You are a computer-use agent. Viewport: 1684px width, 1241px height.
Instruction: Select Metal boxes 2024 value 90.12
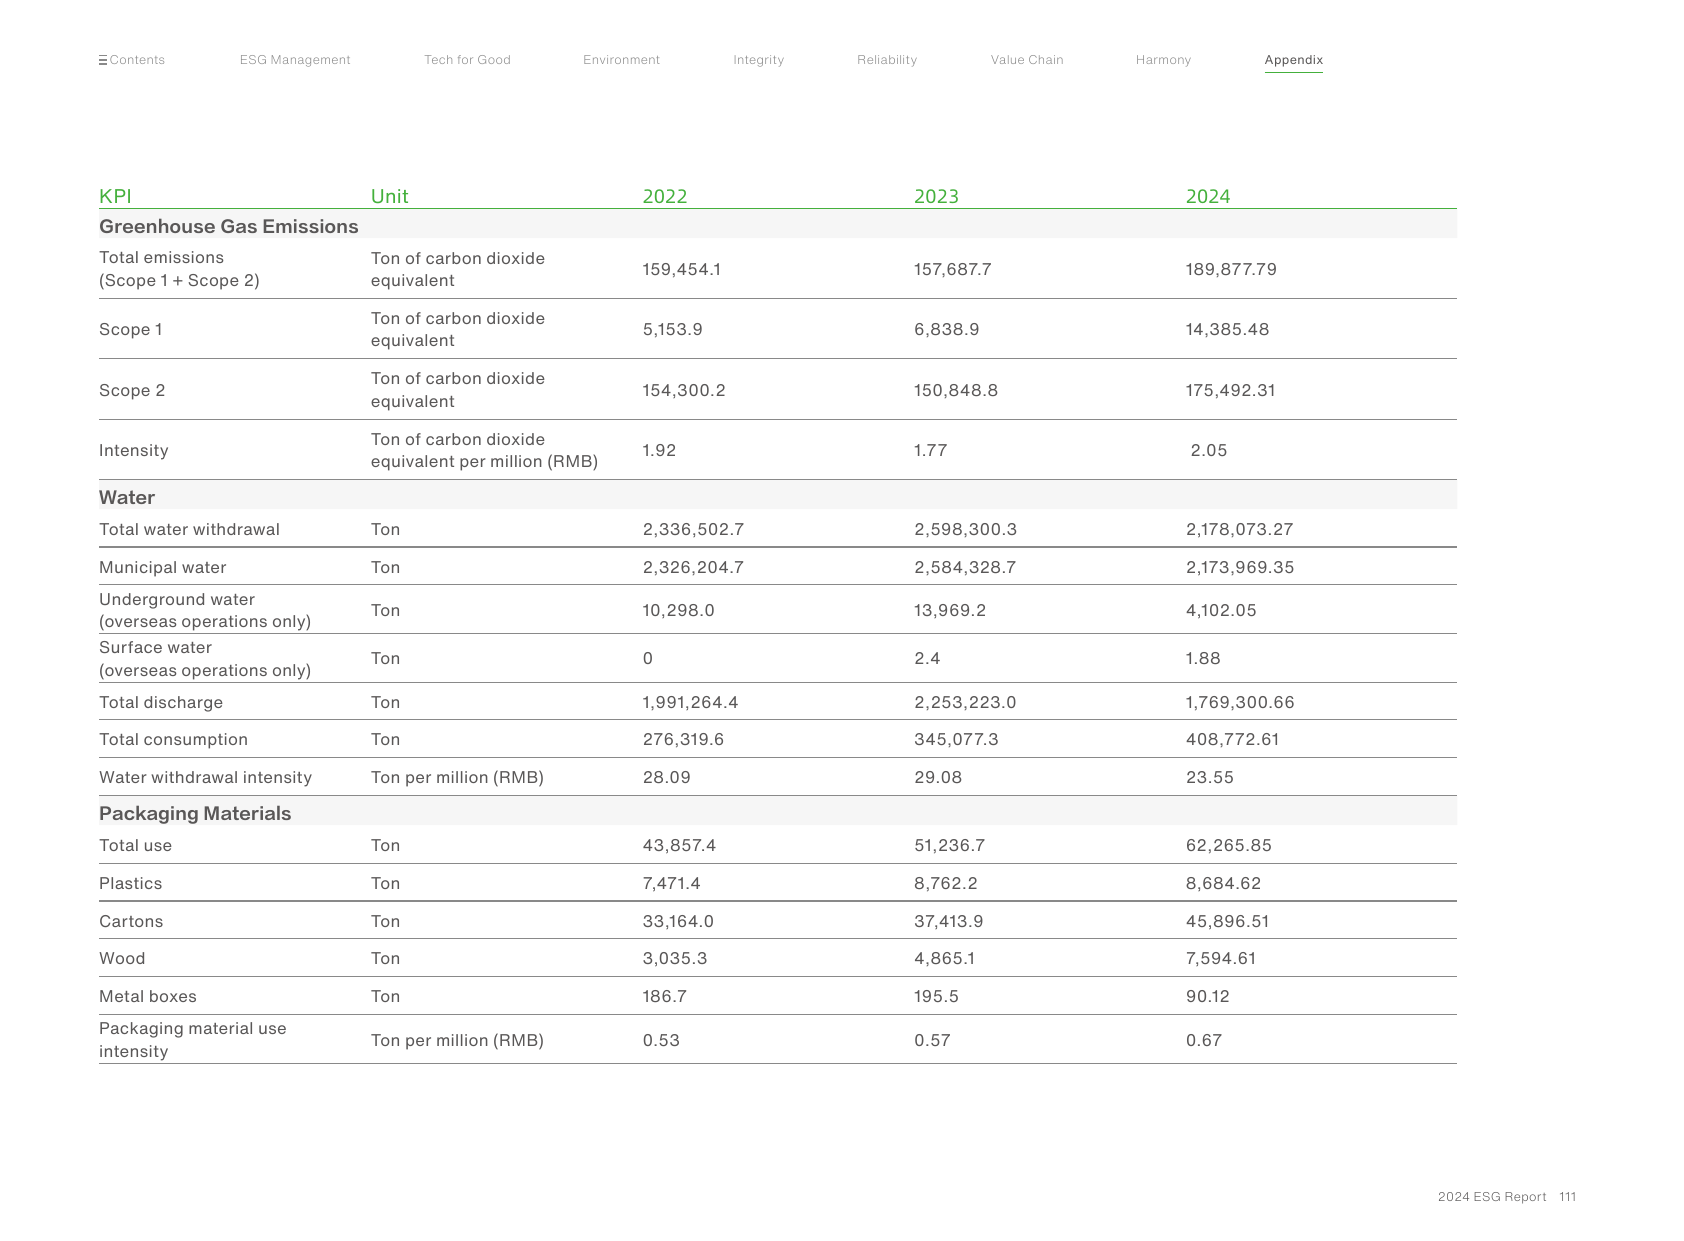1208,996
